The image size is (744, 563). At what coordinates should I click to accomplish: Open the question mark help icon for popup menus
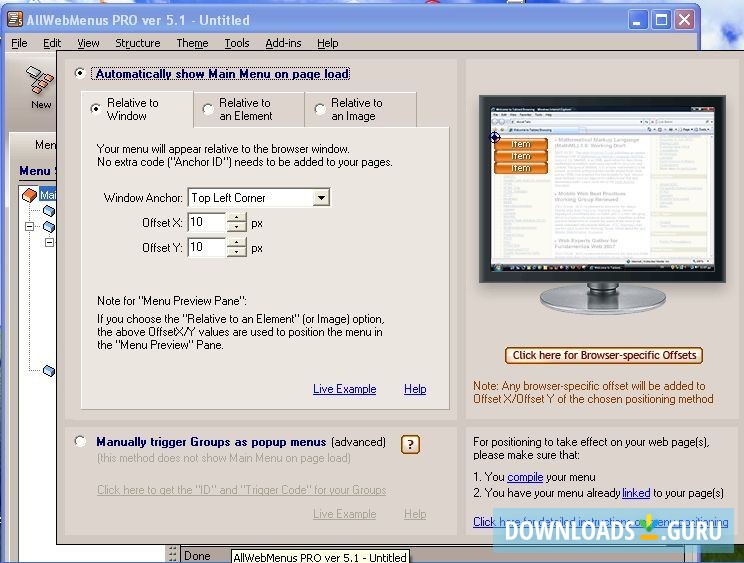[x=410, y=444]
